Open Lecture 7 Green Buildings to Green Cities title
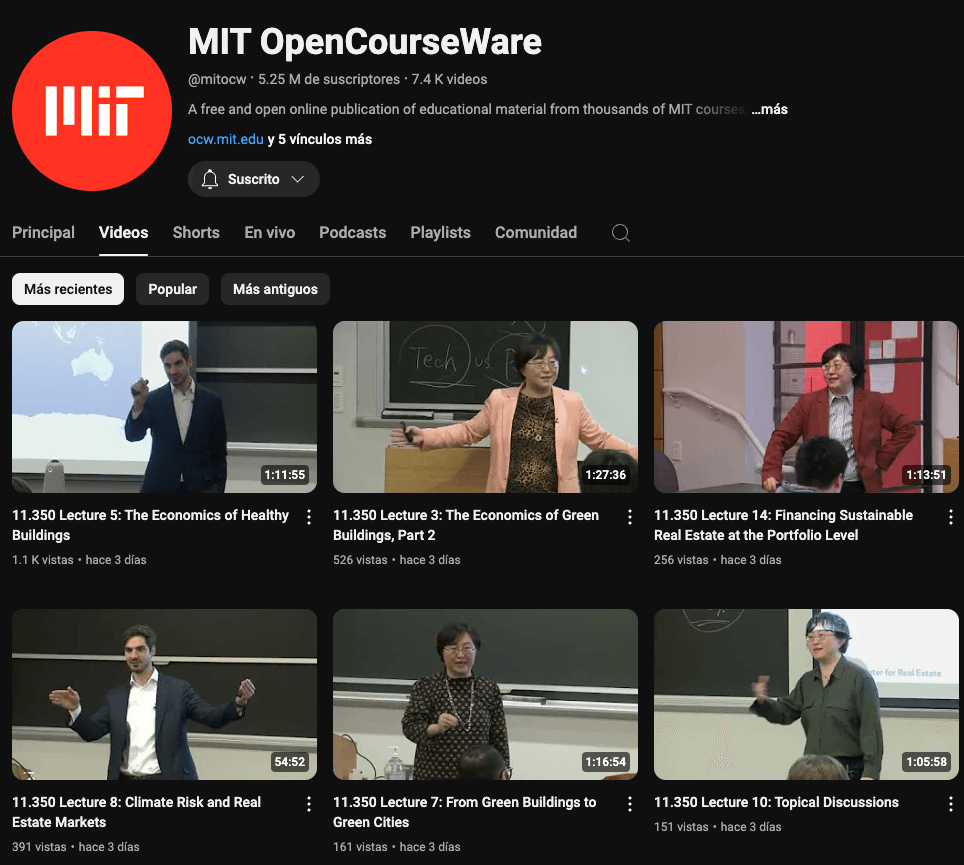This screenshot has height=865, width=964. [x=464, y=812]
